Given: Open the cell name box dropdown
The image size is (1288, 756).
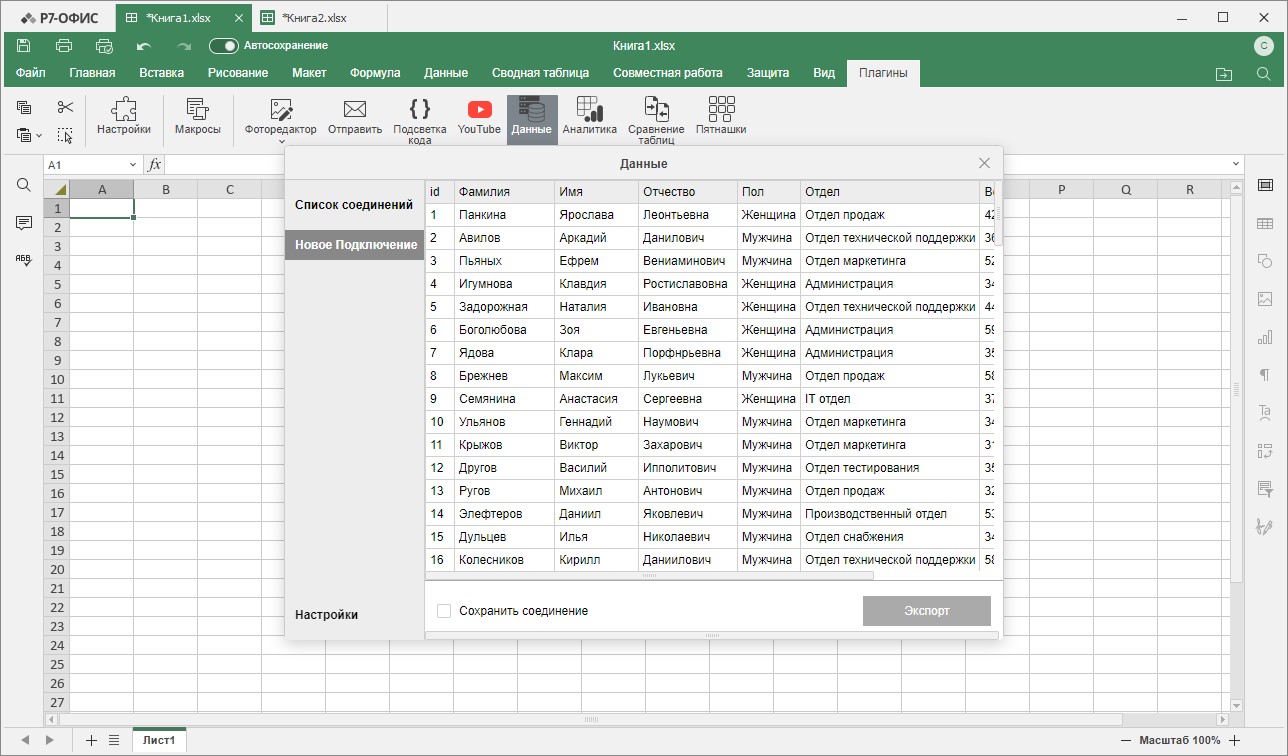Looking at the screenshot, I should pyautogui.click(x=133, y=165).
